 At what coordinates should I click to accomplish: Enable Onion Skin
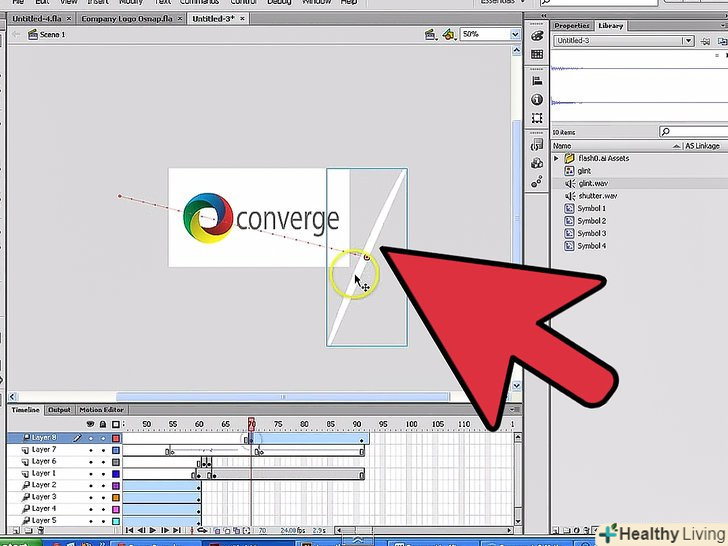217,530
